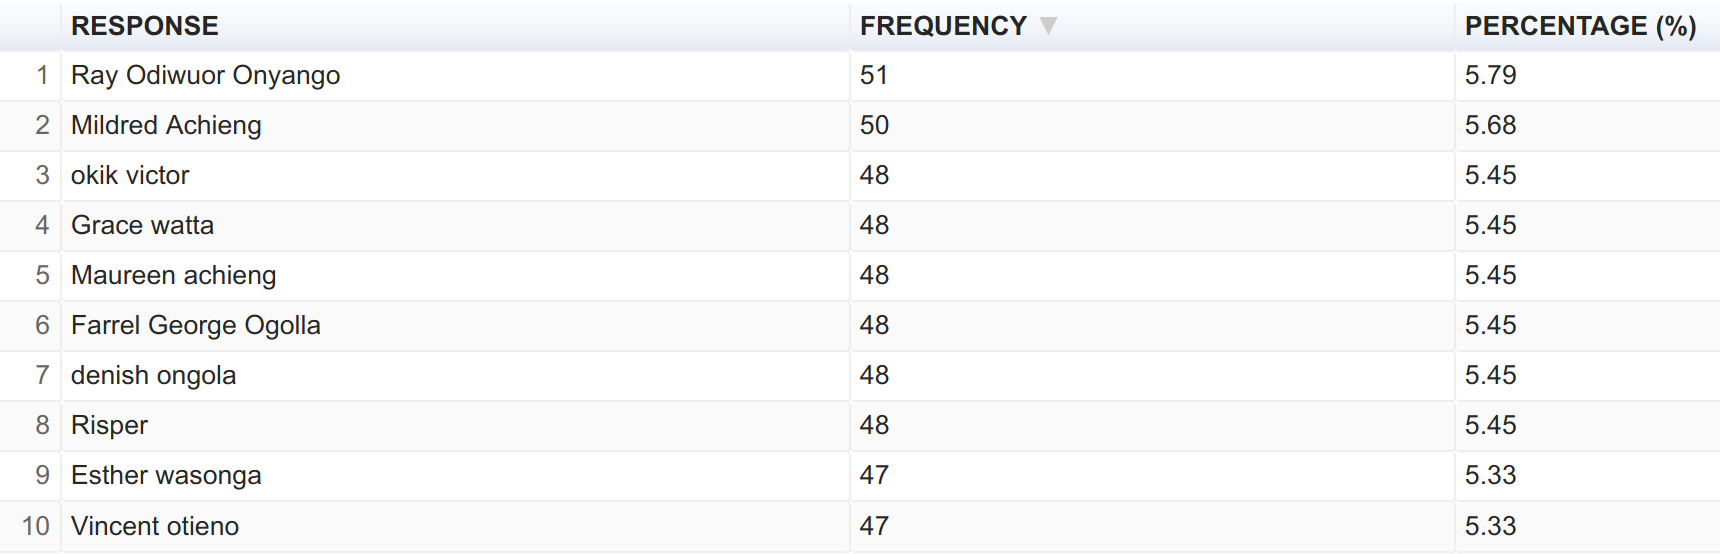Screen dimensions: 1720x554
Task: Sort table by RESPONSE column header
Action: tap(145, 26)
